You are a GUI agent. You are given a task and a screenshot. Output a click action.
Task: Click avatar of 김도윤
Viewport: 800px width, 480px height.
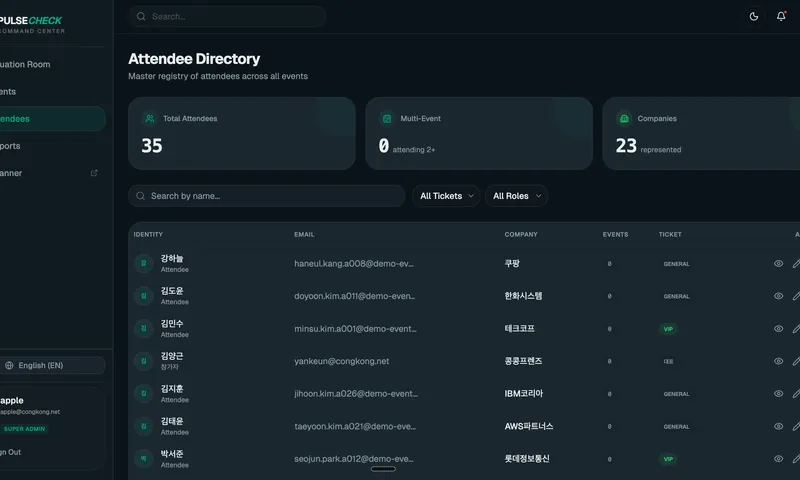click(x=143, y=296)
